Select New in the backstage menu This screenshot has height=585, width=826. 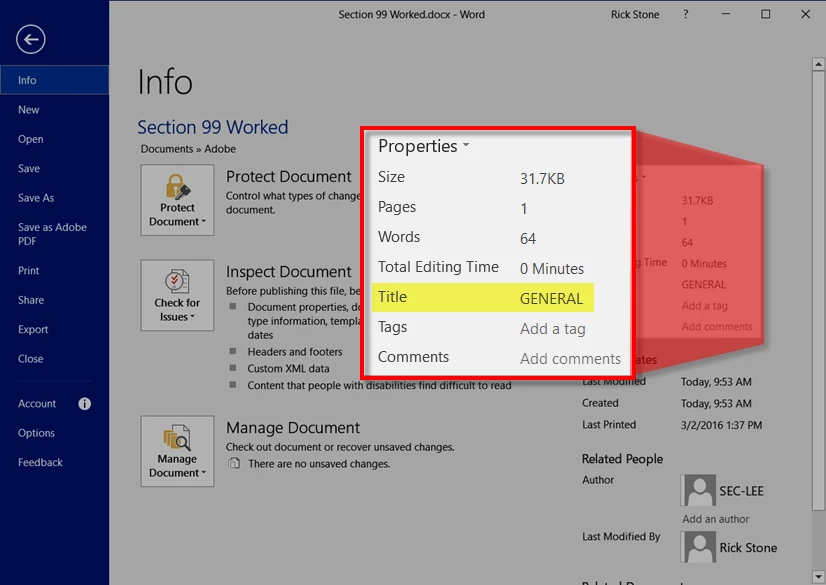(x=54, y=110)
